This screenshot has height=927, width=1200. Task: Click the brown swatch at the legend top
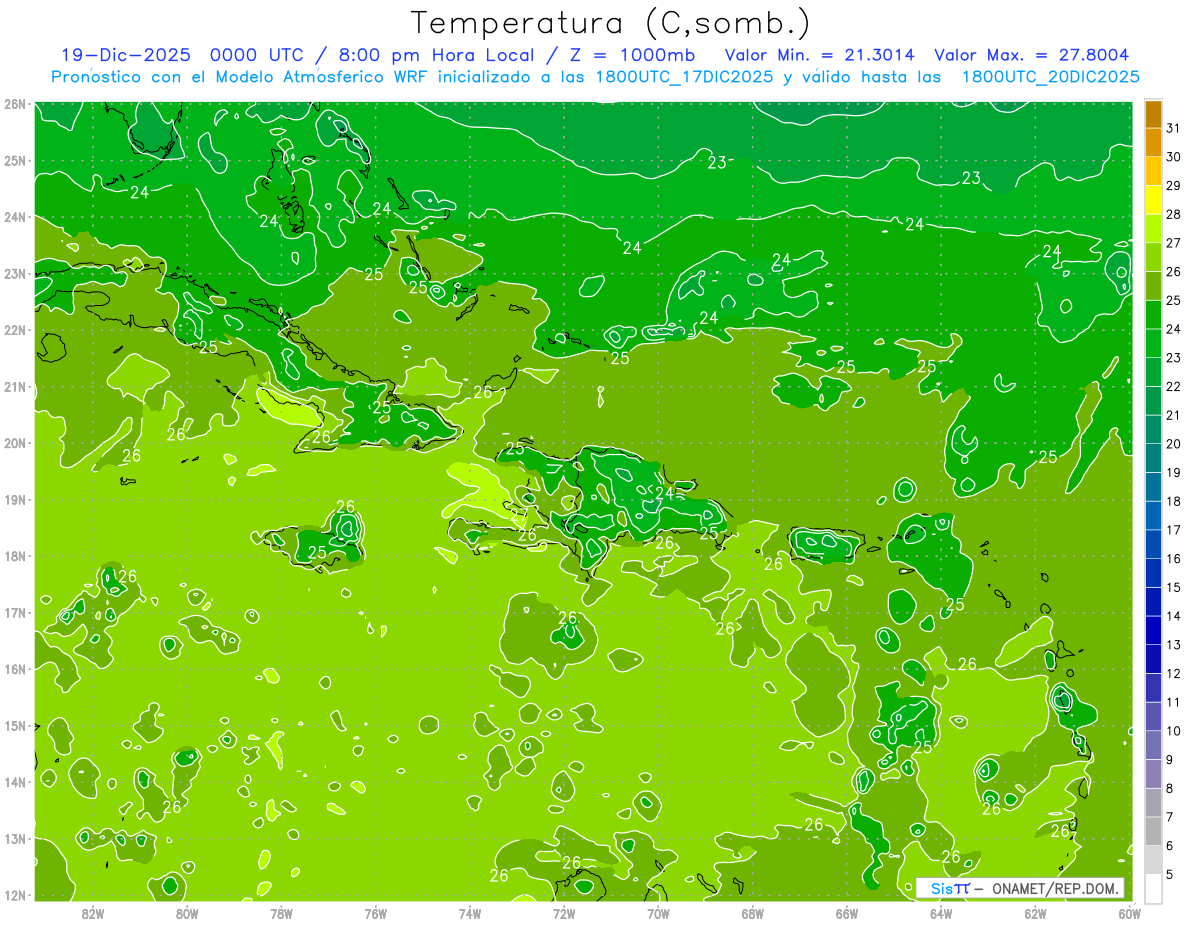1153,116
